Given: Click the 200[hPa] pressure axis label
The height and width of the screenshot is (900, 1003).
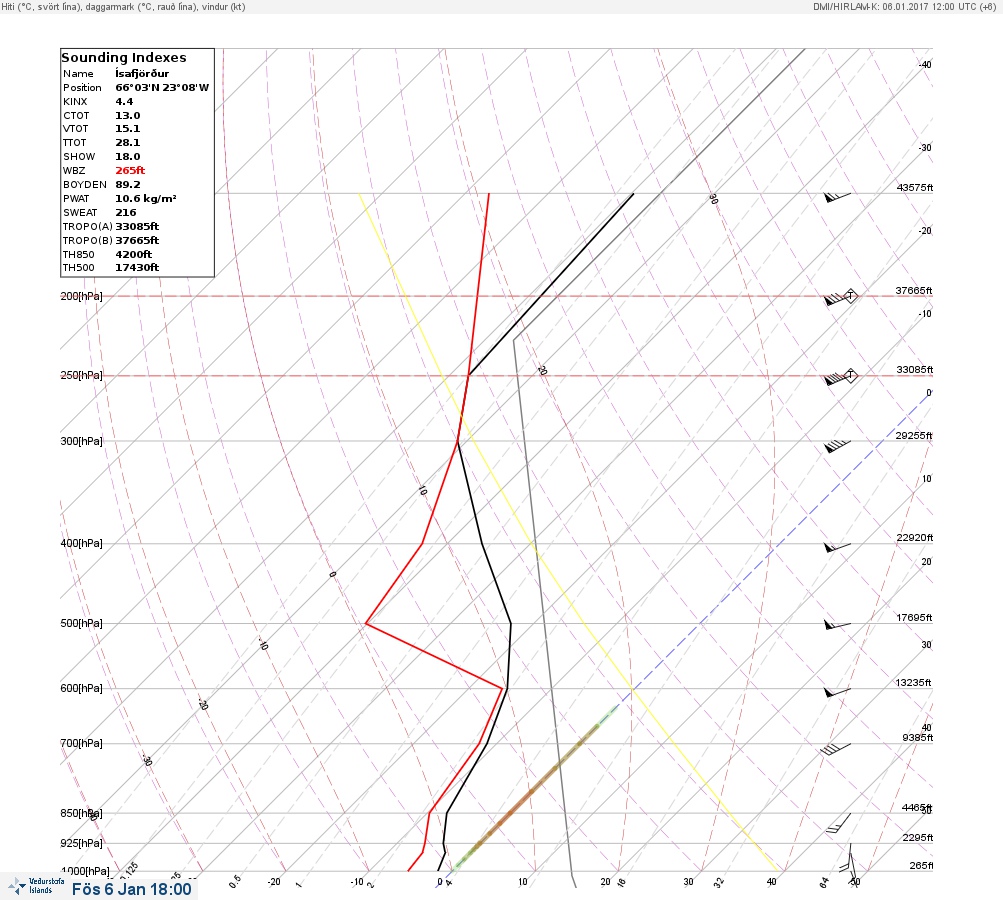Looking at the screenshot, I should point(81,296).
